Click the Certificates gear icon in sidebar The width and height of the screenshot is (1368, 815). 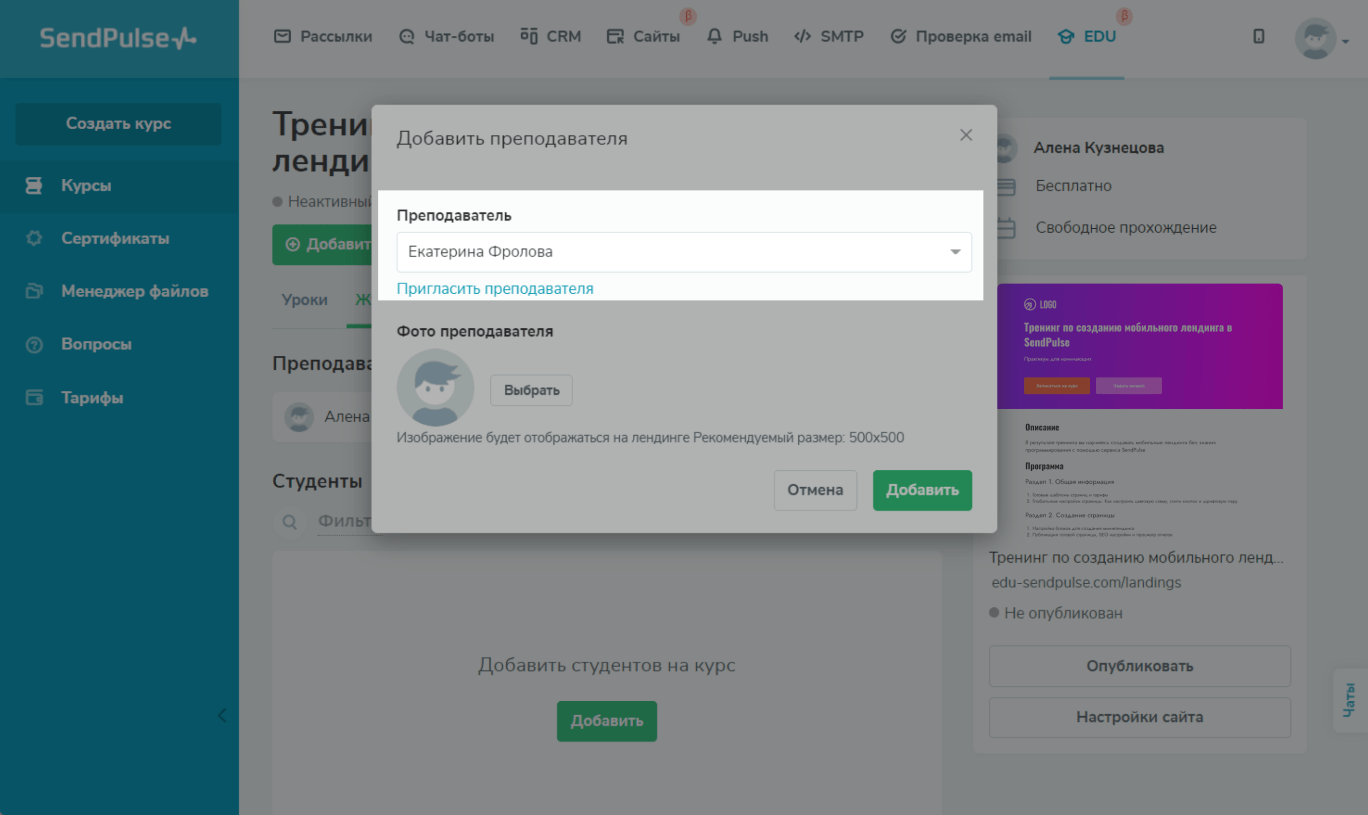[x=34, y=239]
